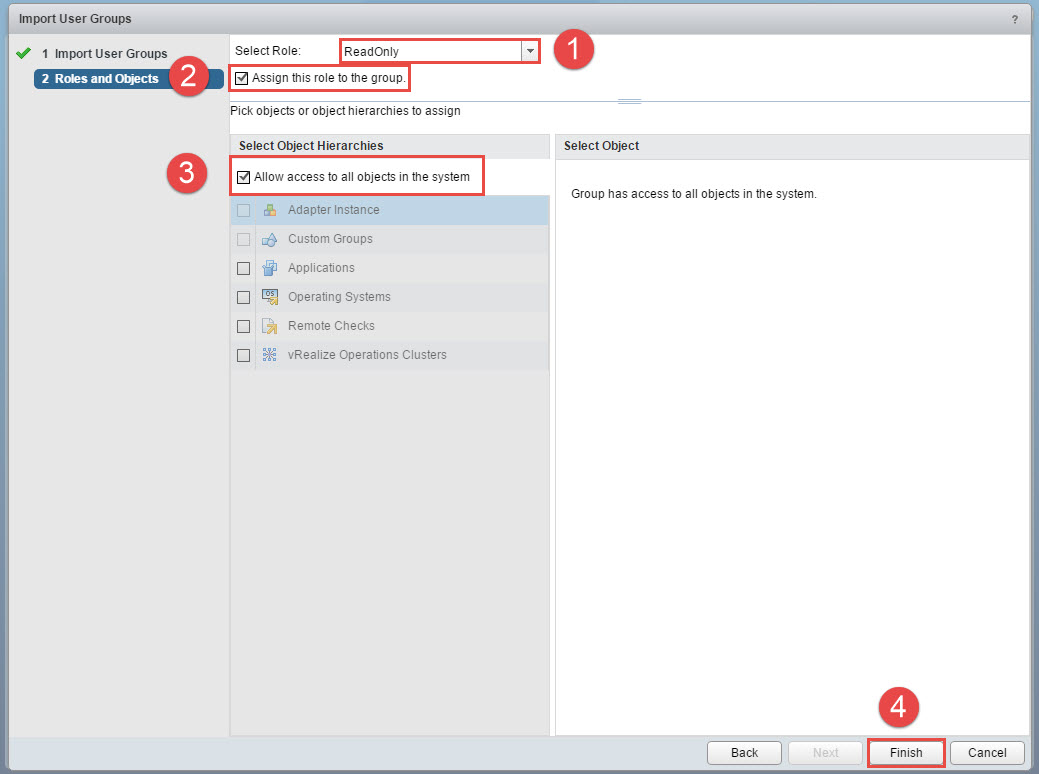Image resolution: width=1039 pixels, height=774 pixels.
Task: Click the Adapter Instance icon
Action: [269, 211]
